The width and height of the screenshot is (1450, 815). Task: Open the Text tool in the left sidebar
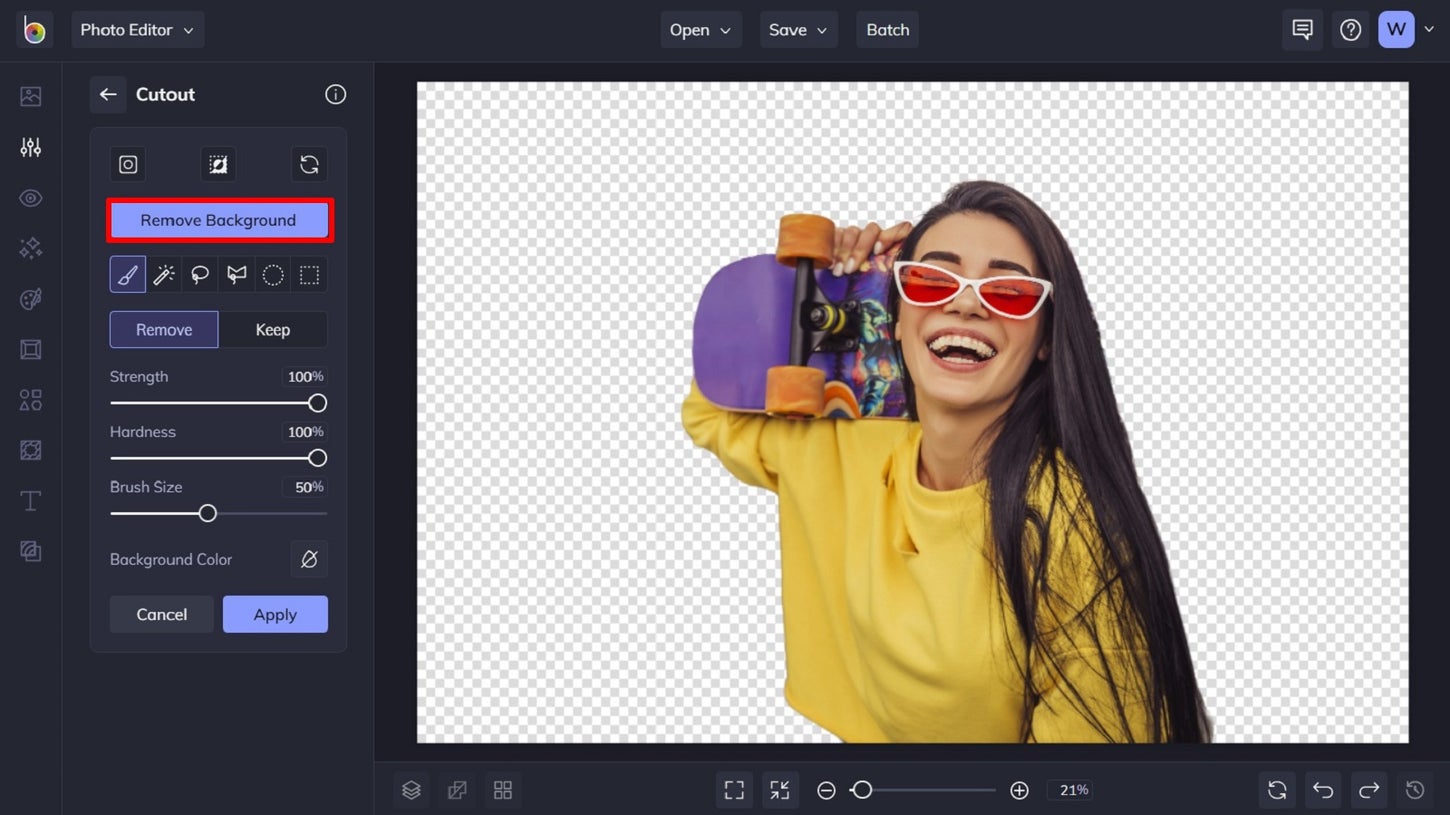click(x=30, y=500)
